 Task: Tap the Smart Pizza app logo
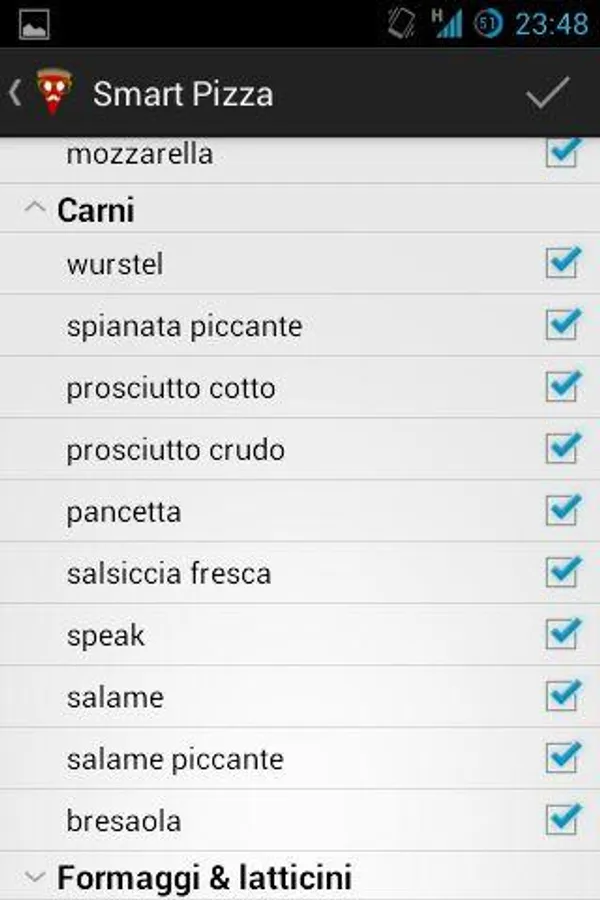click(x=54, y=93)
